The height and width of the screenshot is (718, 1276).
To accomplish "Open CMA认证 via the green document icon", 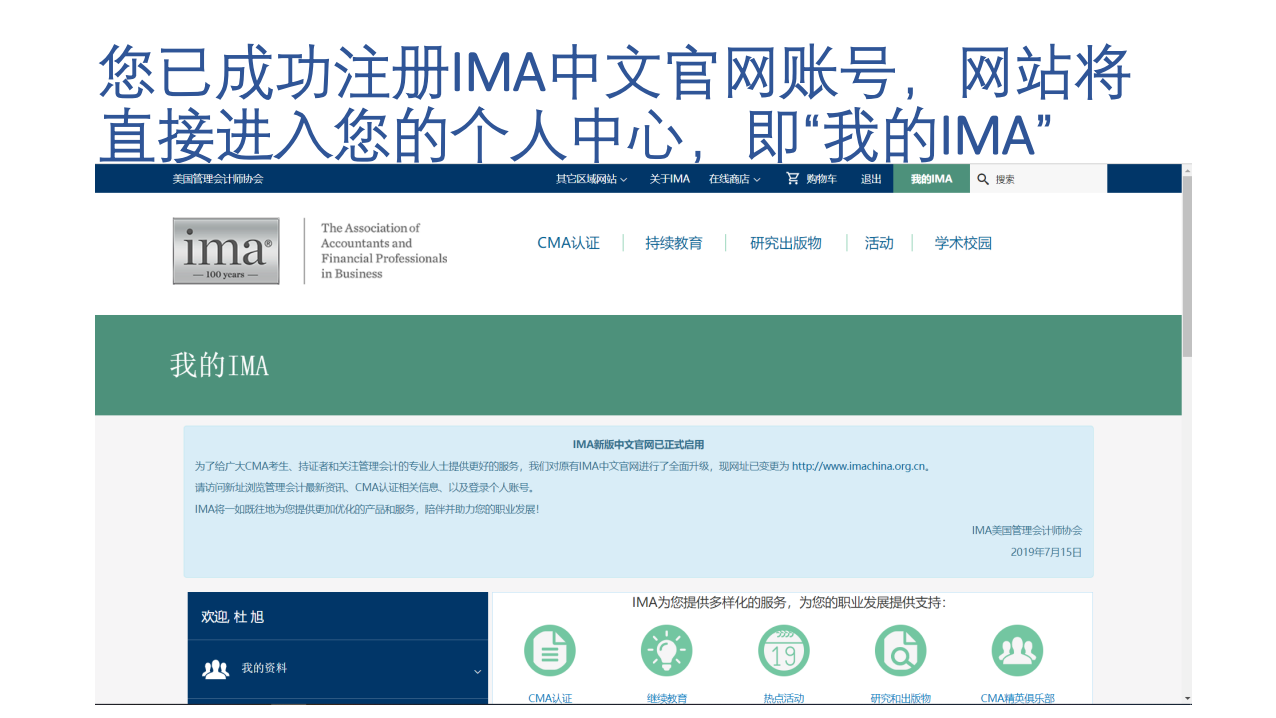I will (x=549, y=650).
